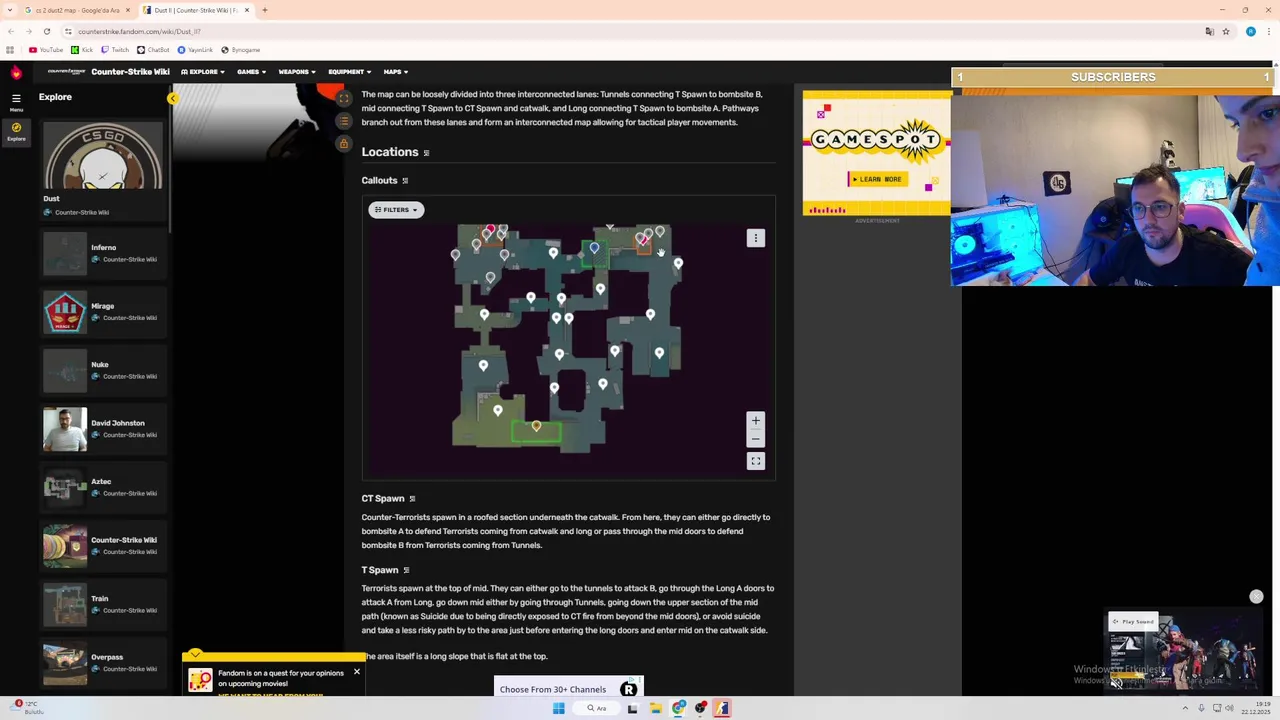Click the orange lock page tool icon

coord(343,144)
